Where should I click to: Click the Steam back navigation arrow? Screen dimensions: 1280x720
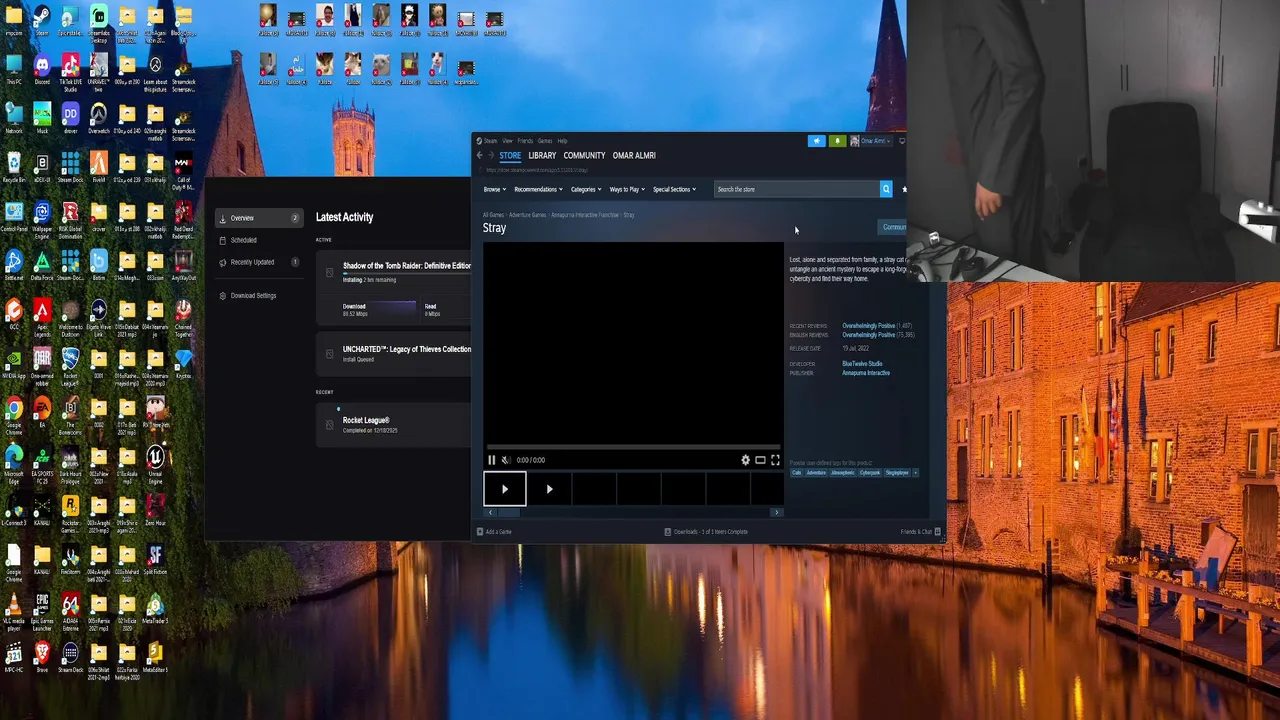(x=480, y=156)
